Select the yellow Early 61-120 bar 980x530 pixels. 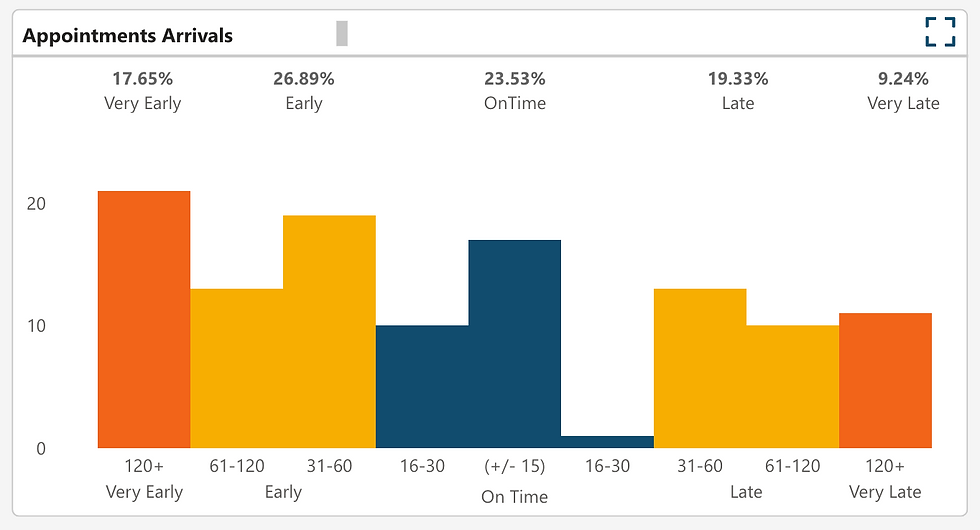click(236, 368)
